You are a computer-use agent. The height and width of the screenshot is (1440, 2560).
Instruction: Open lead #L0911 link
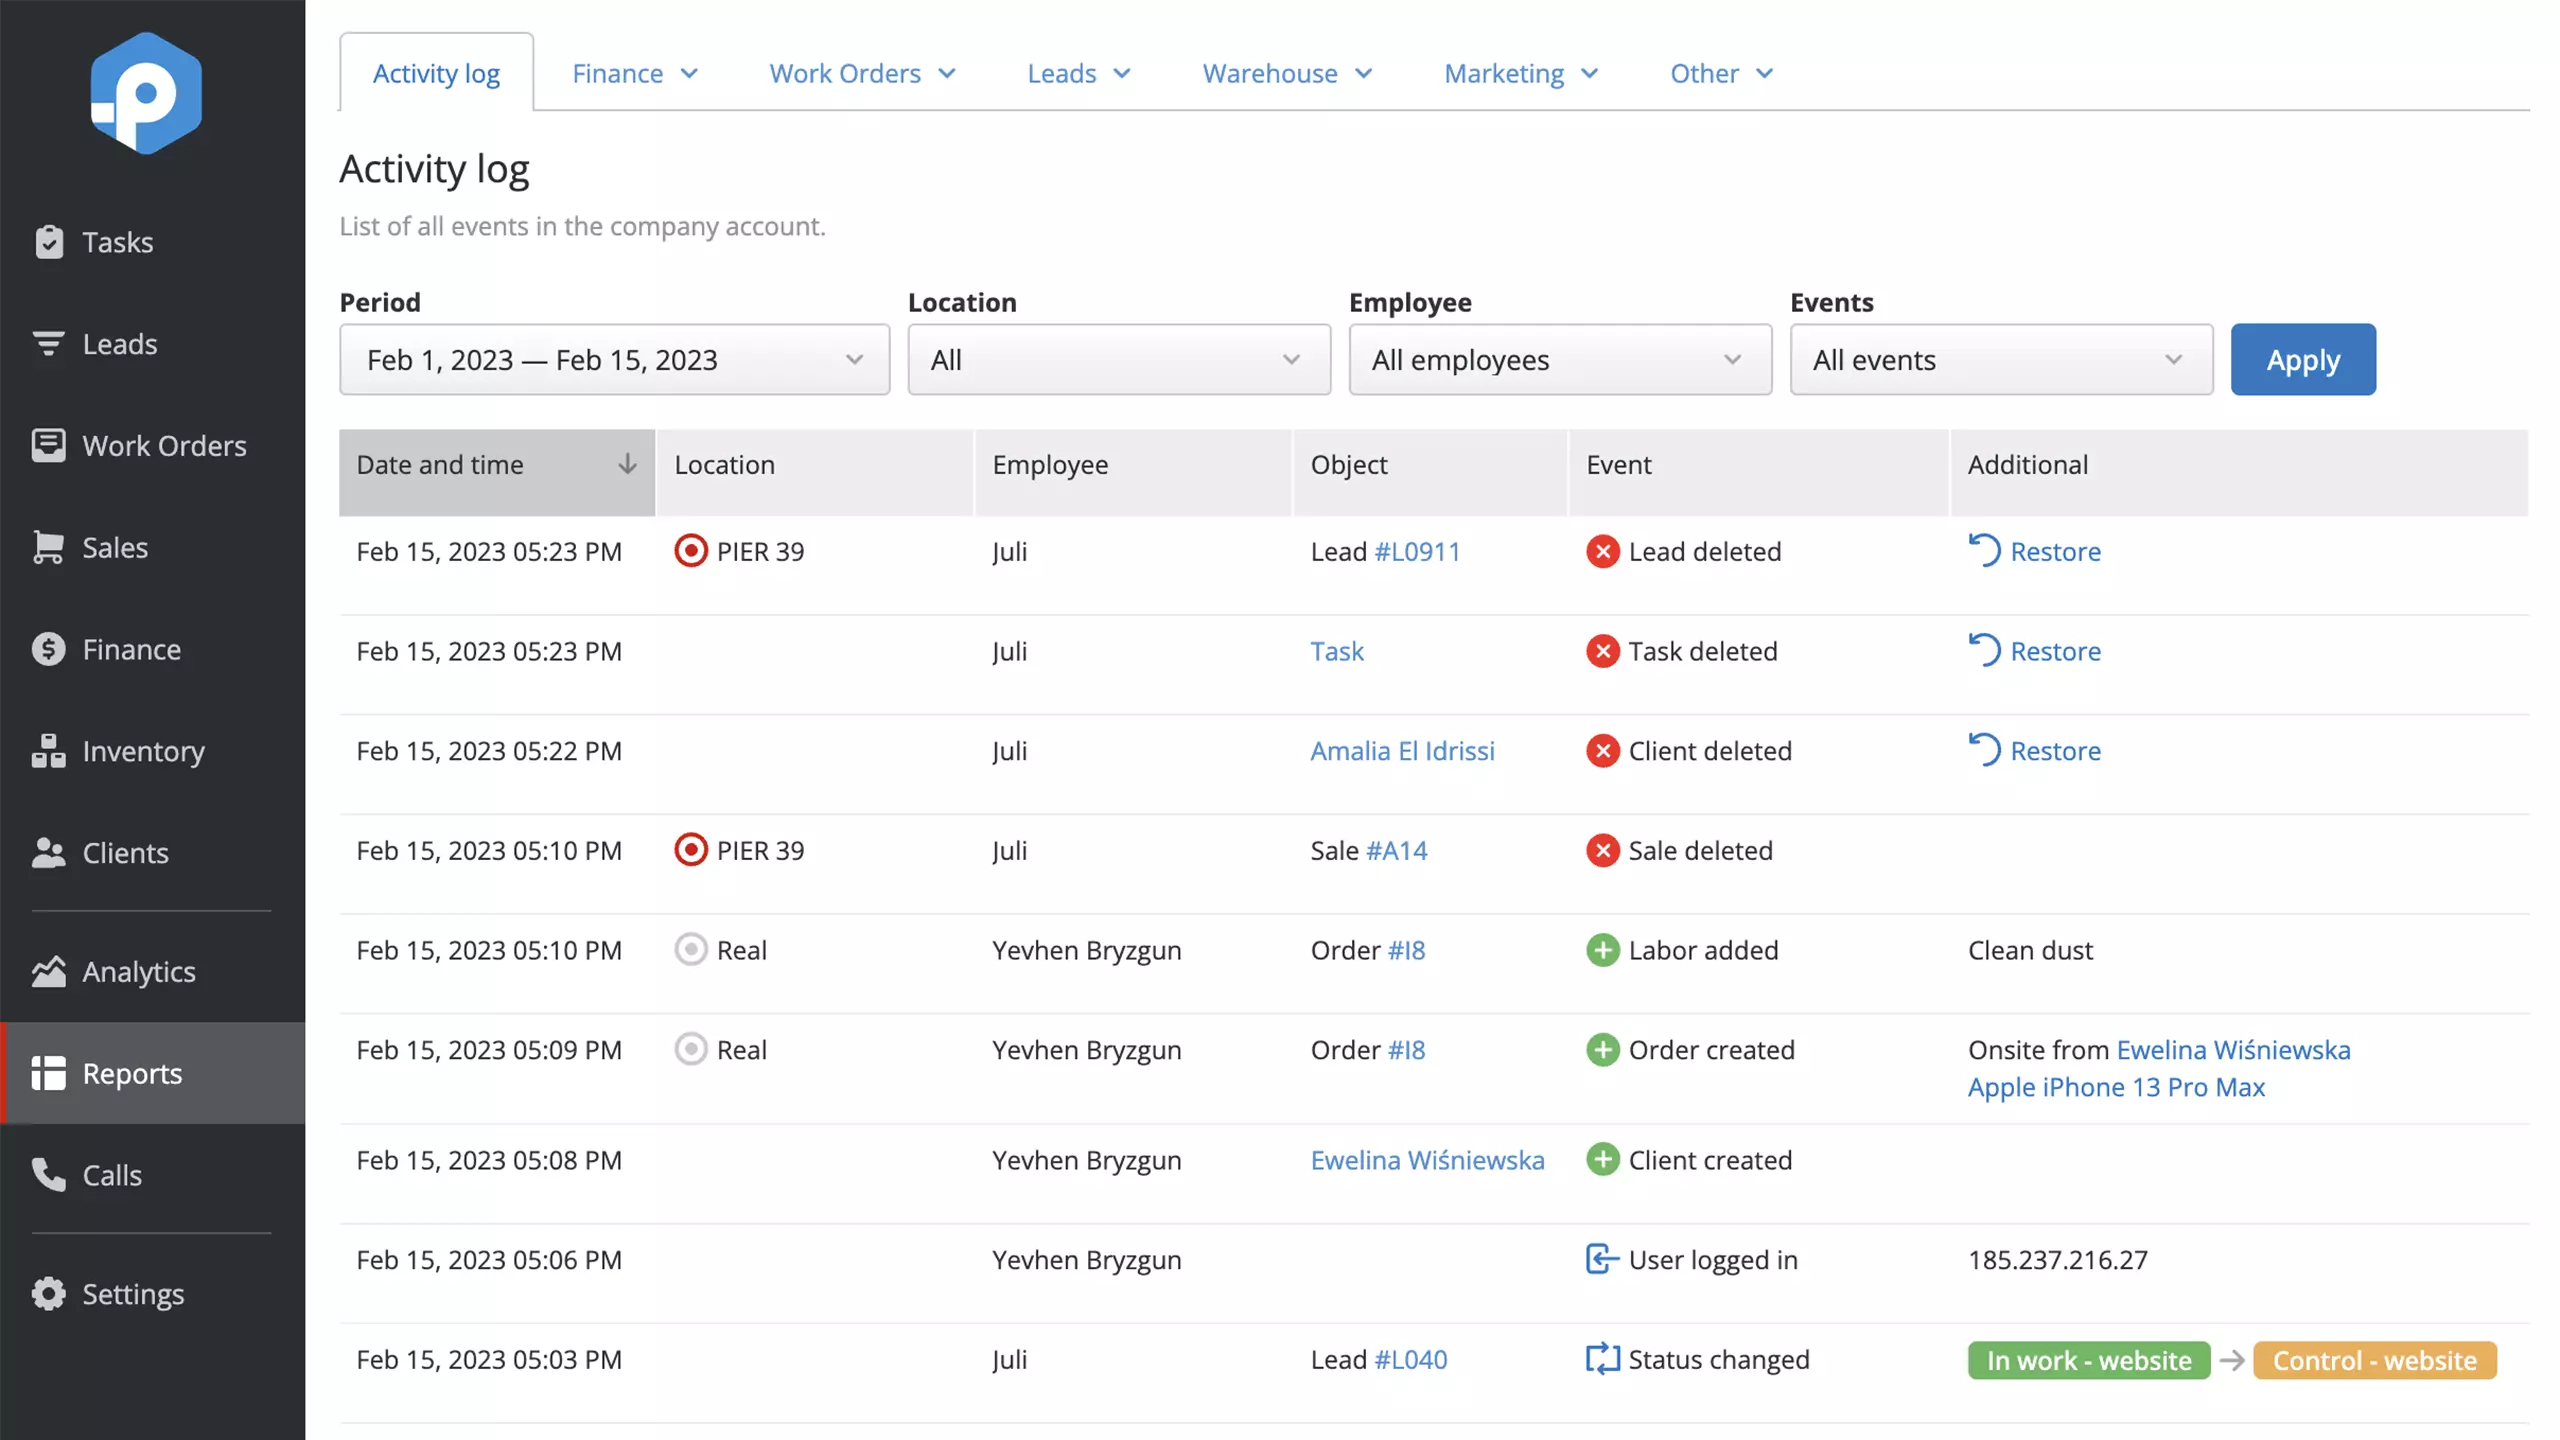(x=1417, y=551)
